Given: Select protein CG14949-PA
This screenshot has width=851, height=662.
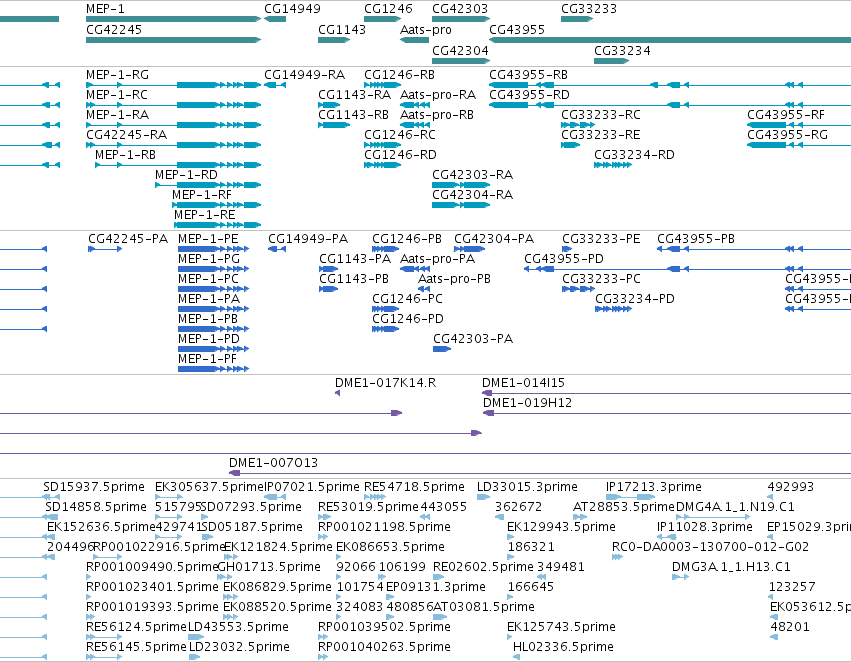Looking at the screenshot, I should pyautogui.click(x=277, y=249).
